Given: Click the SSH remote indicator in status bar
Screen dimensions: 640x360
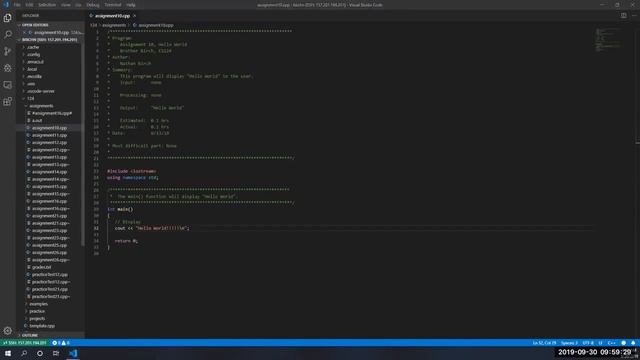Looking at the screenshot, I should (x=24, y=343).
